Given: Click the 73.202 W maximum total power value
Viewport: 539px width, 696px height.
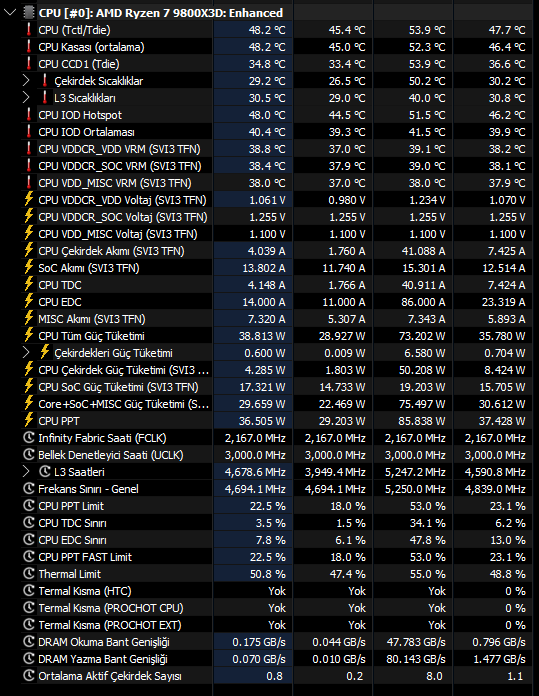Looking at the screenshot, I should (x=422, y=336).
